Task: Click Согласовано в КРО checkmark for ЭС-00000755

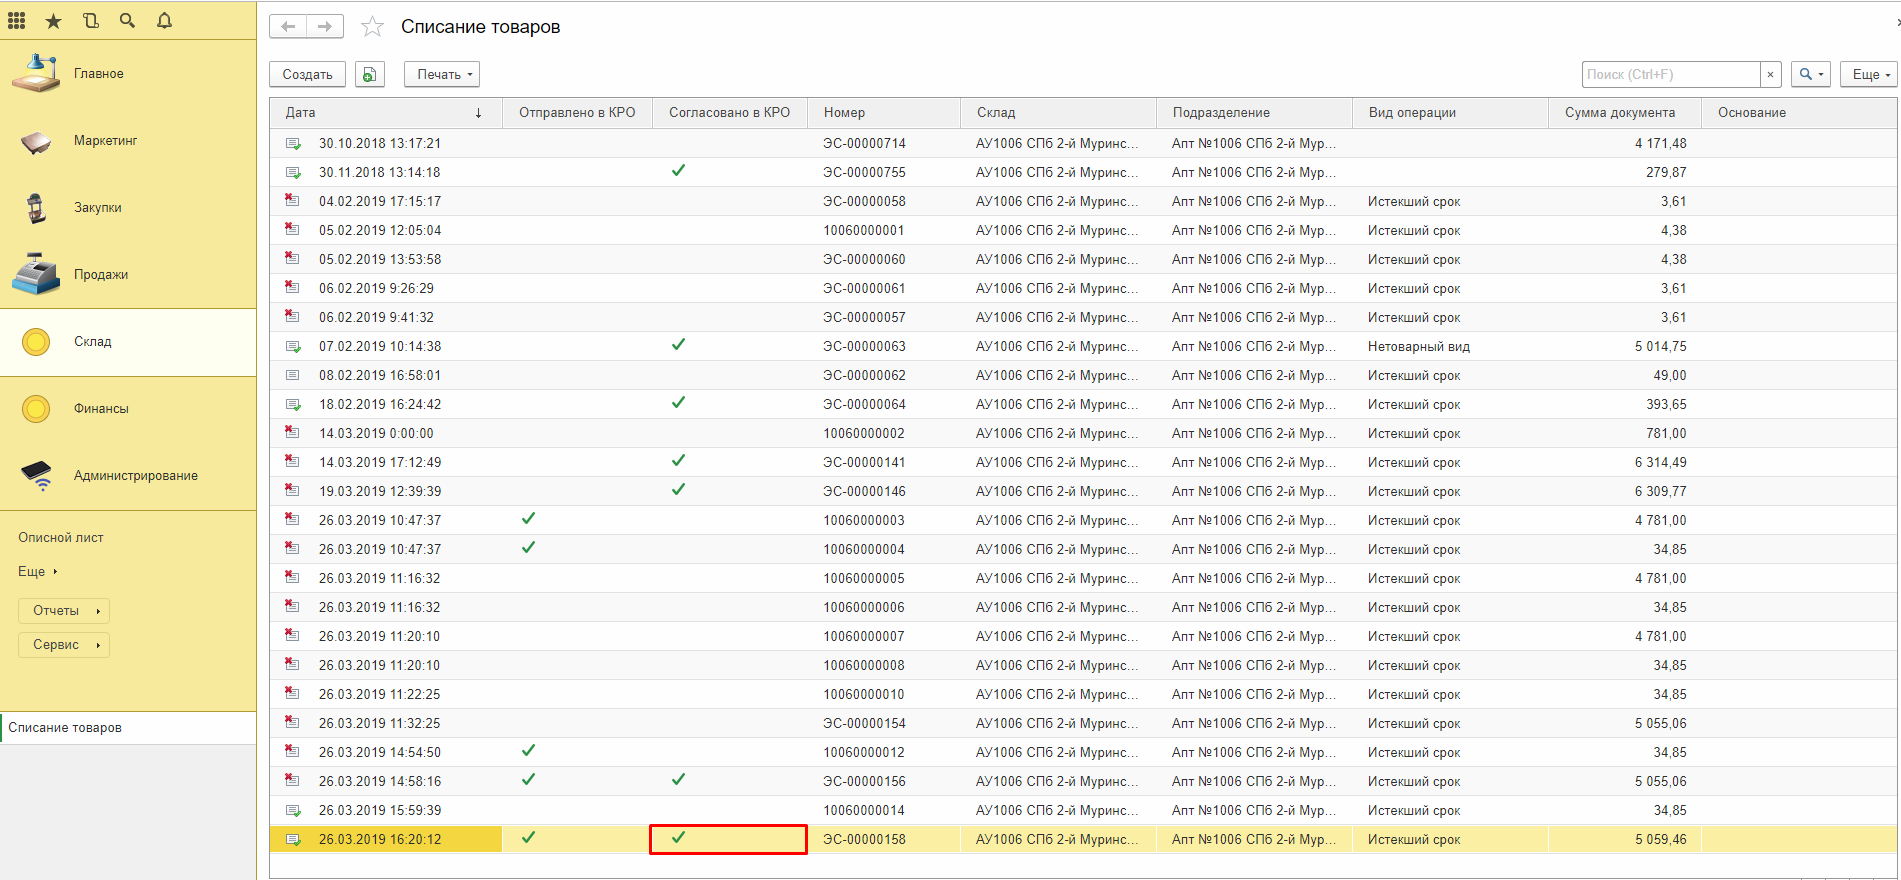Action: 679,171
